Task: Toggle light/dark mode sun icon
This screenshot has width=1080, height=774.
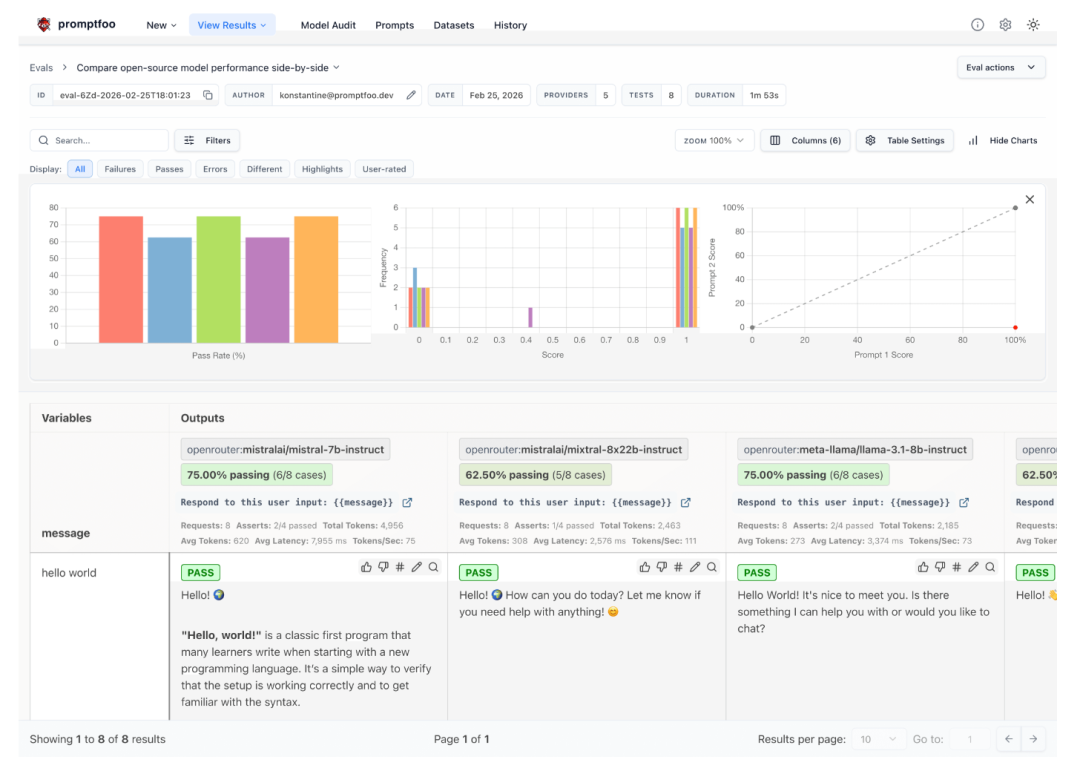Action: 1033,25
